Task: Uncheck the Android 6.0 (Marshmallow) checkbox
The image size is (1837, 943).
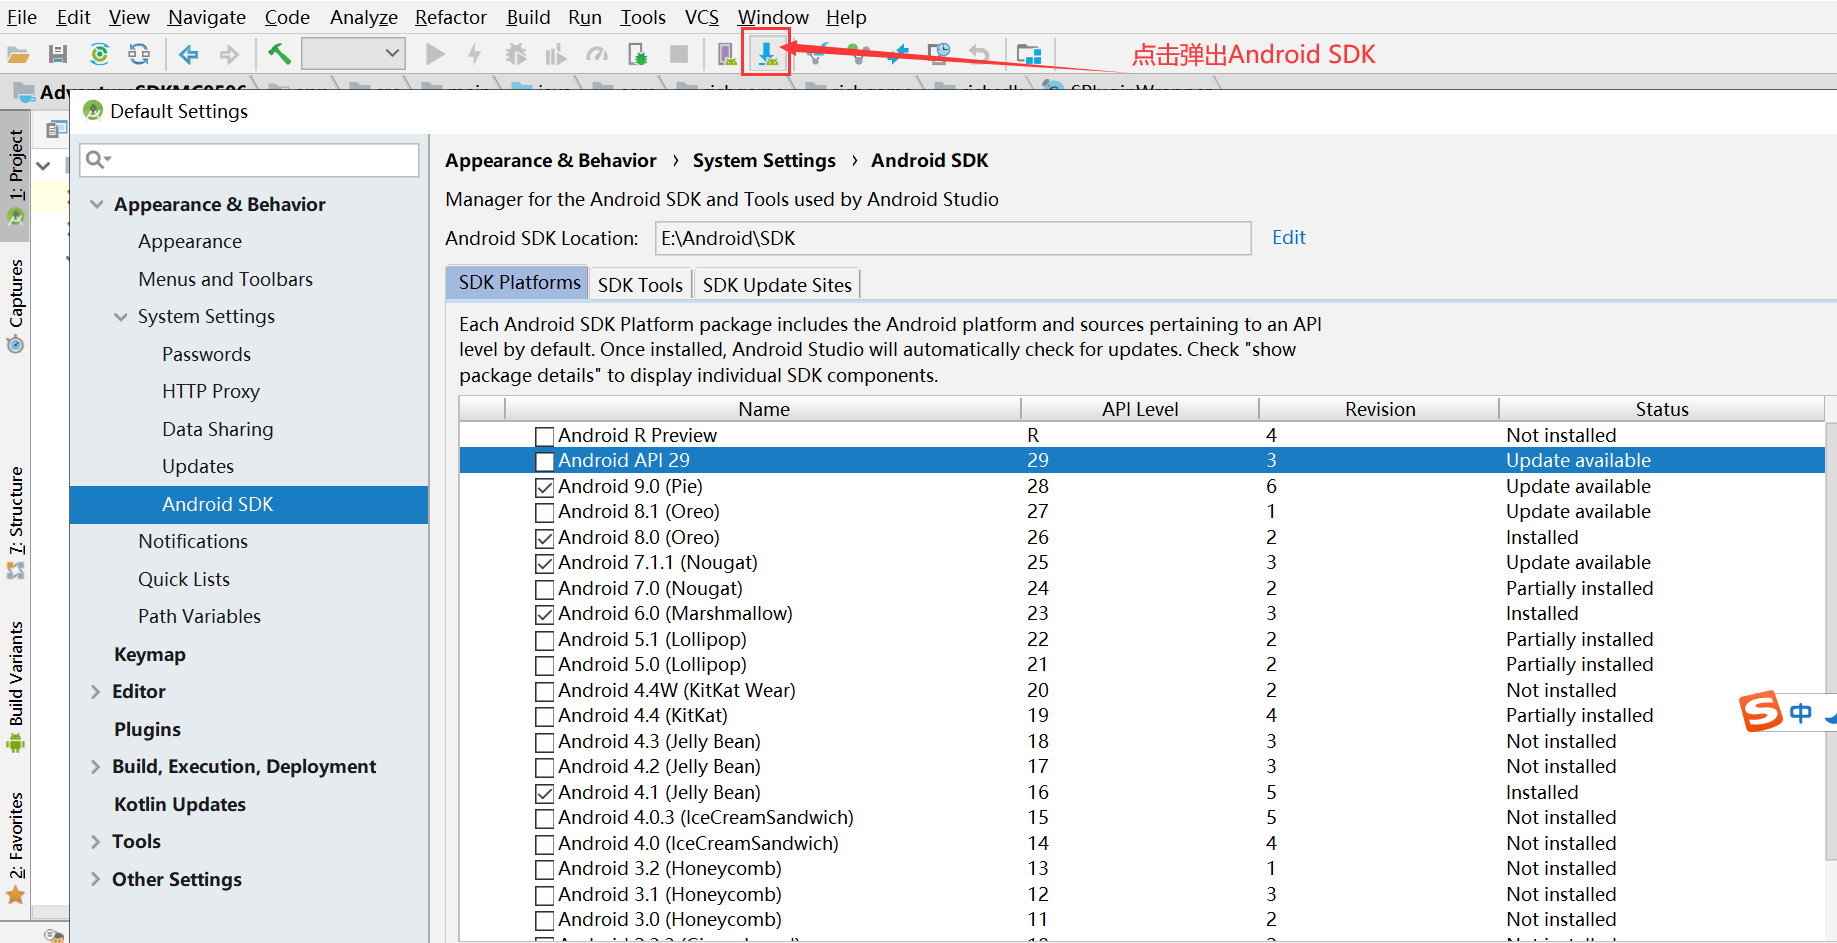Action: pyautogui.click(x=544, y=614)
